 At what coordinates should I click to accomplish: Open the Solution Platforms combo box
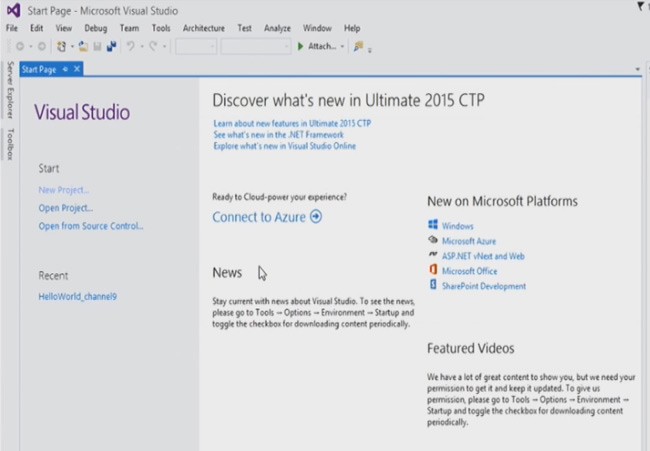click(x=256, y=46)
